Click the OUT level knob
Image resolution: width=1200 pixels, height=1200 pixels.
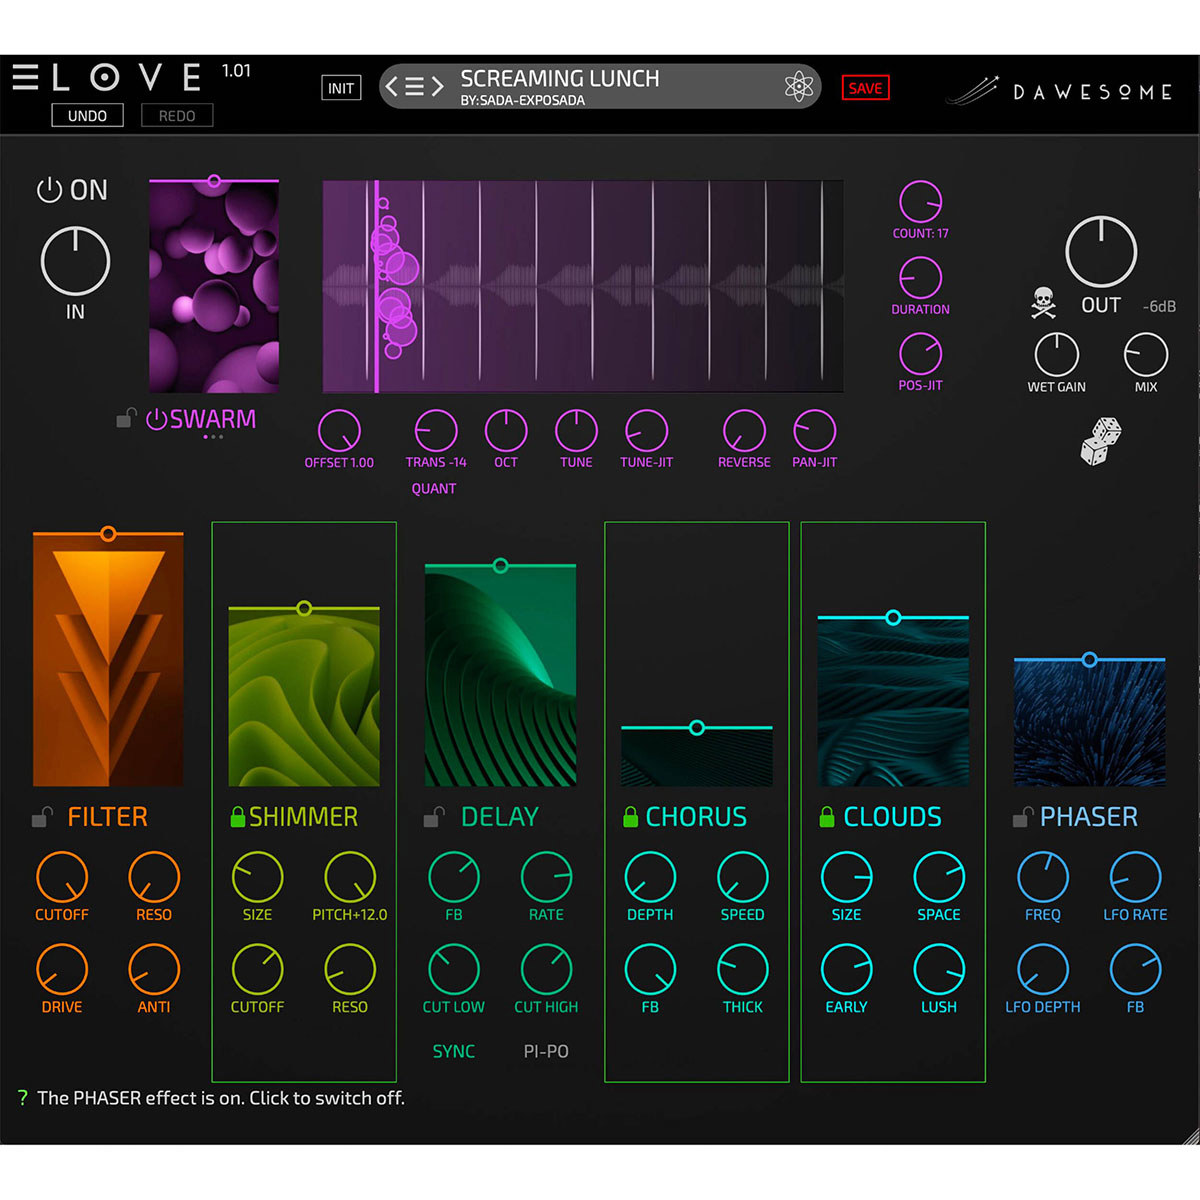[1101, 251]
